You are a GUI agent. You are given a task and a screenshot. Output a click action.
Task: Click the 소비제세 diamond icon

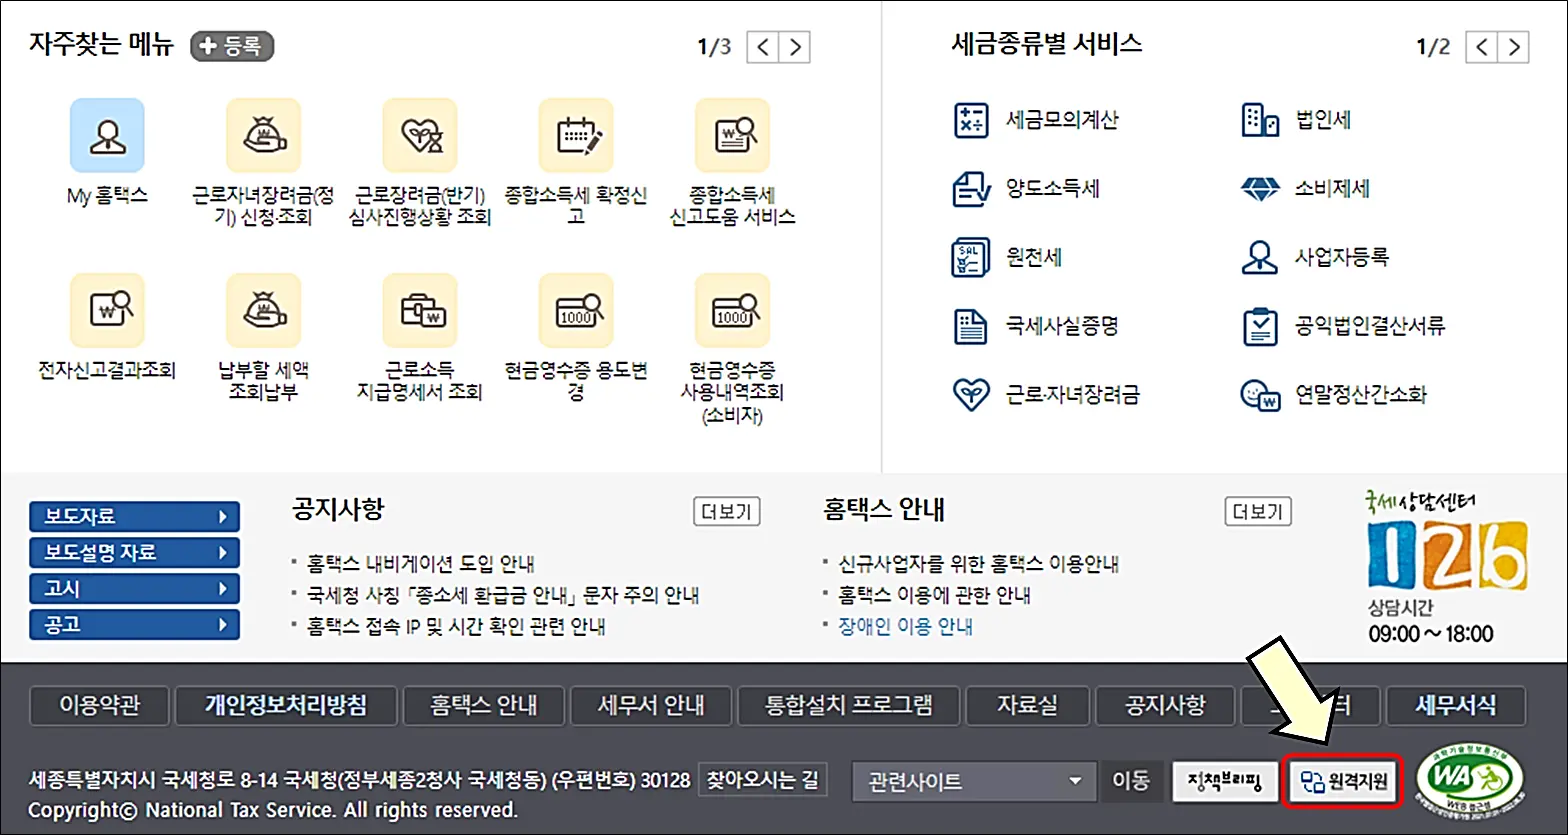[x=1260, y=188]
